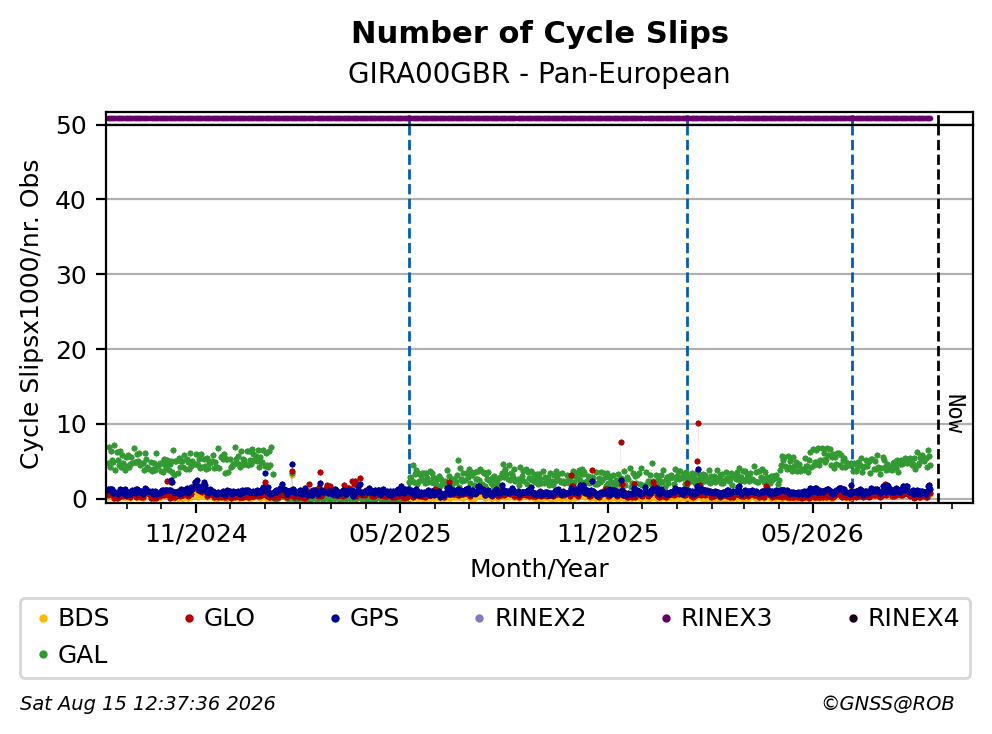
Task: Click the 'Number of Cycle Slips' title
Action: pyautogui.click(x=540, y=33)
